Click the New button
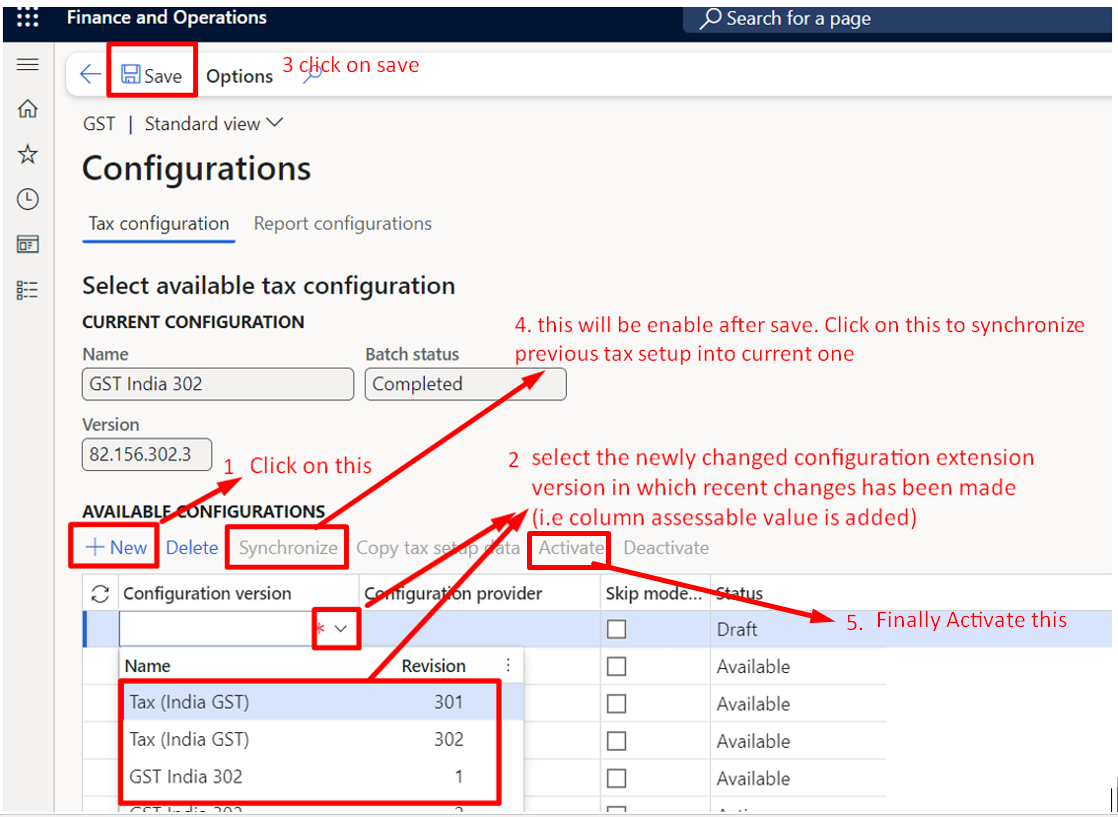The width and height of the screenshot is (1118, 817). (x=116, y=548)
